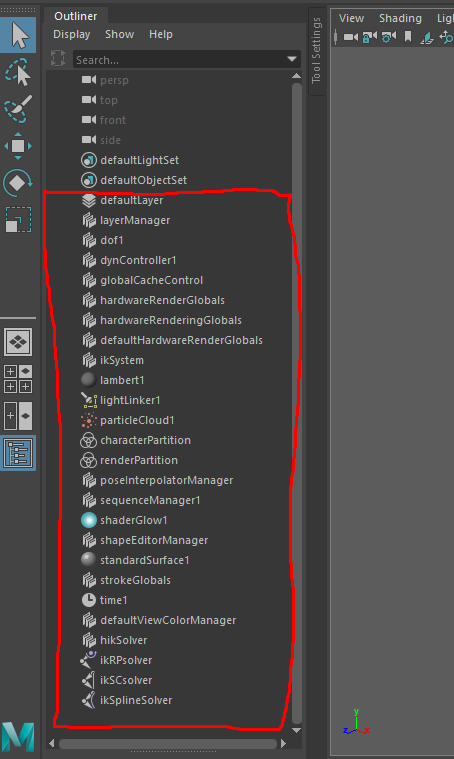The width and height of the screenshot is (454, 759).
Task: Toggle the viewport lock camera icon
Action: [370, 37]
